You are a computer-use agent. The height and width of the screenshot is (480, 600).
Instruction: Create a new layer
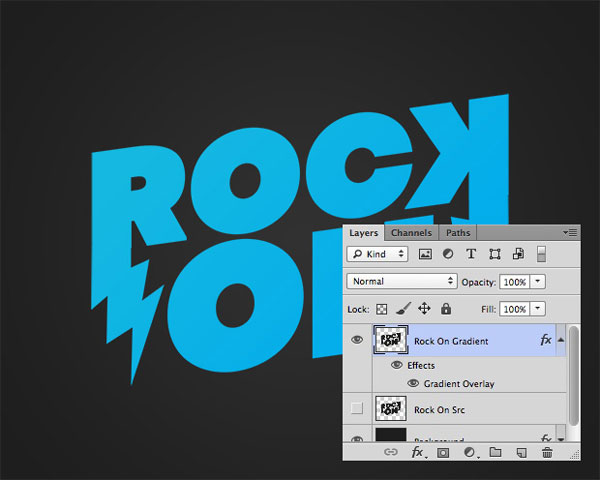pos(522,453)
